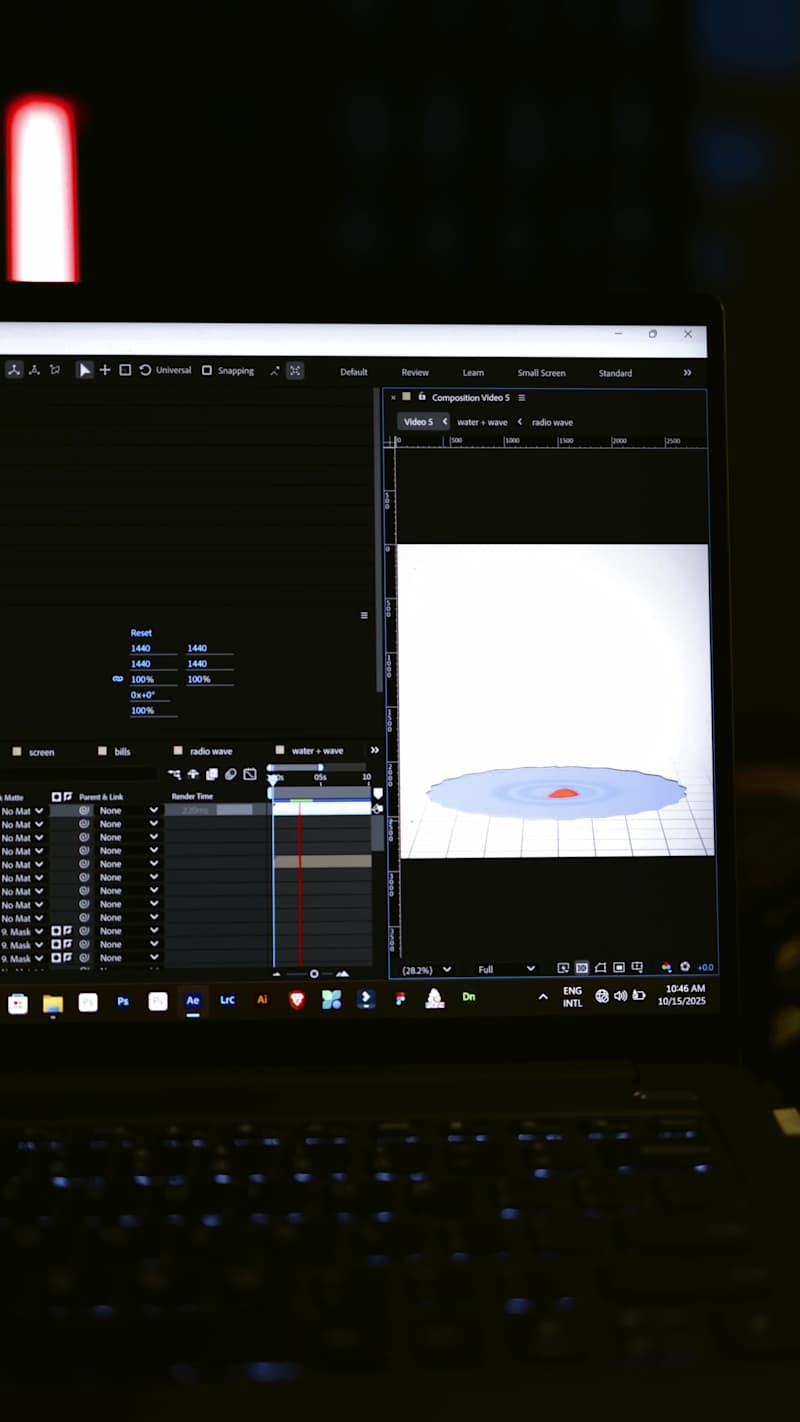Open first layer's Parent None dropdown

[128, 811]
